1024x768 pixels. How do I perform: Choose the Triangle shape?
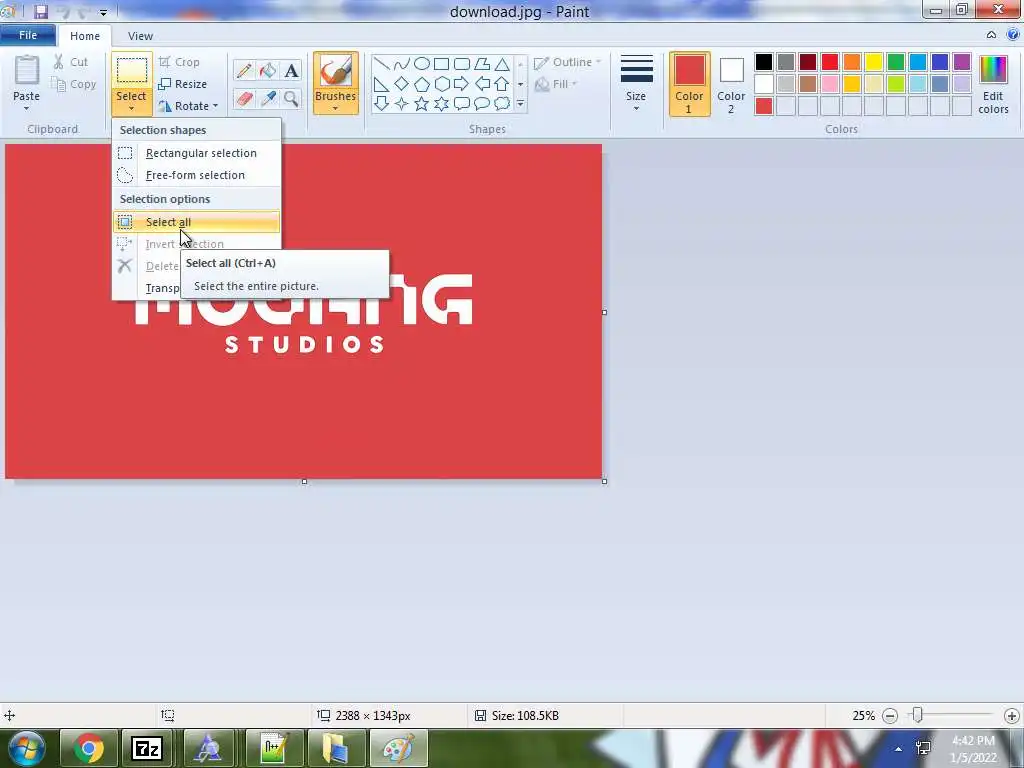pyautogui.click(x=502, y=63)
